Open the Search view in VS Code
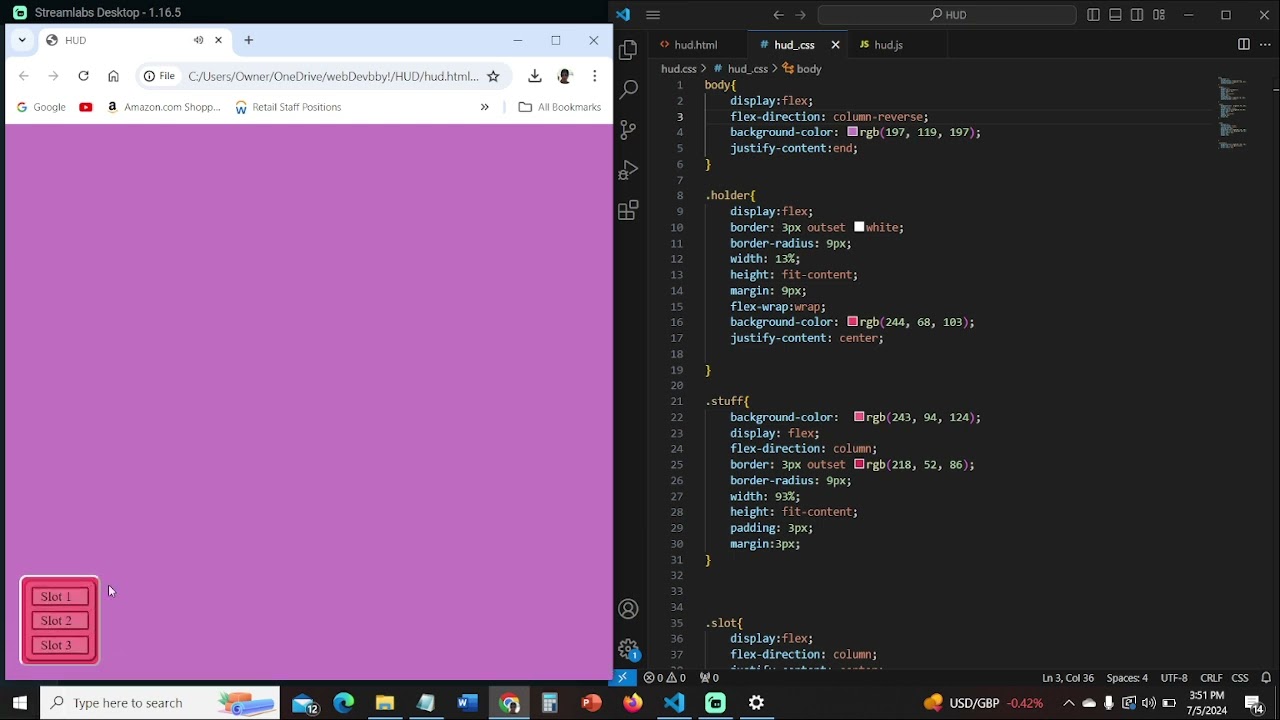 tap(628, 90)
